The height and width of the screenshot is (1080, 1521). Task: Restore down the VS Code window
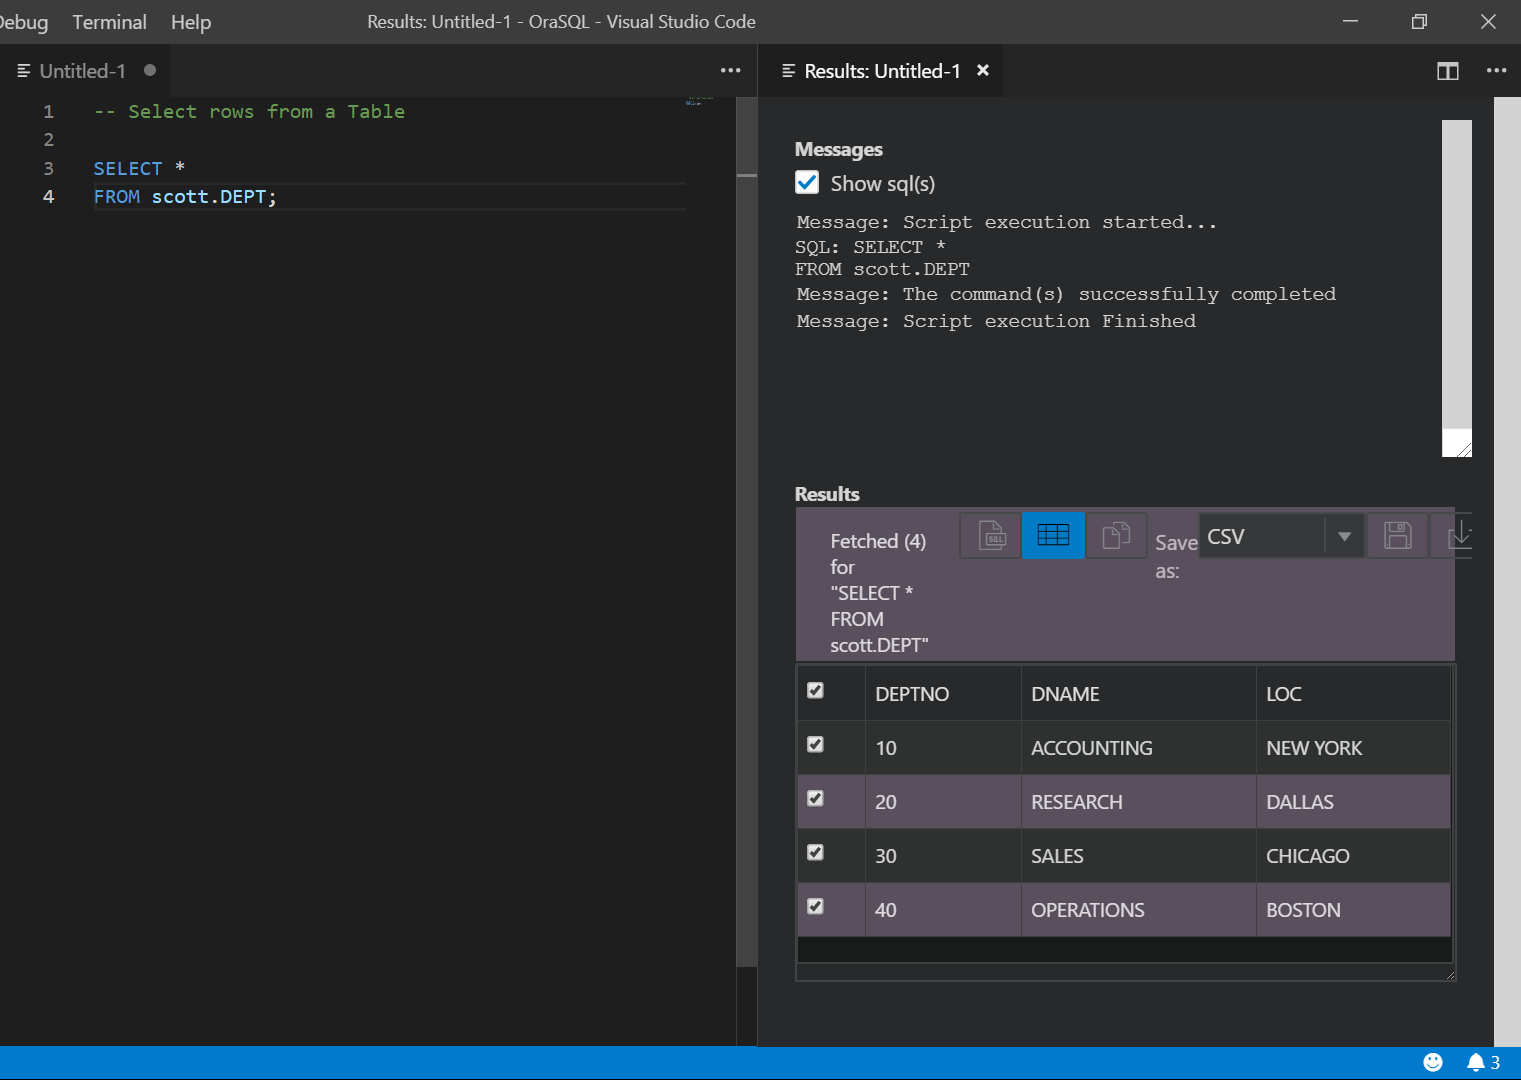click(1419, 21)
